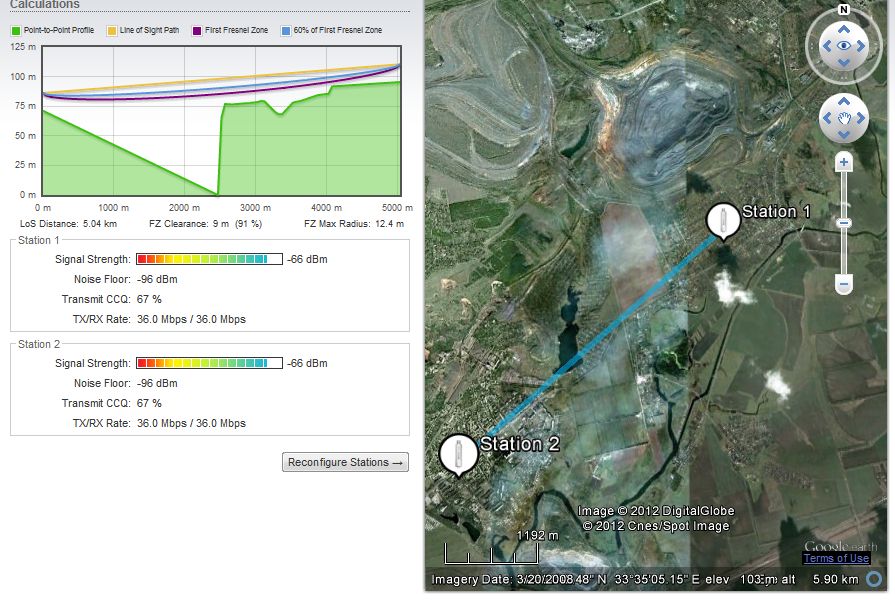
Task: Zoom in with the plus button
Action: click(844, 162)
